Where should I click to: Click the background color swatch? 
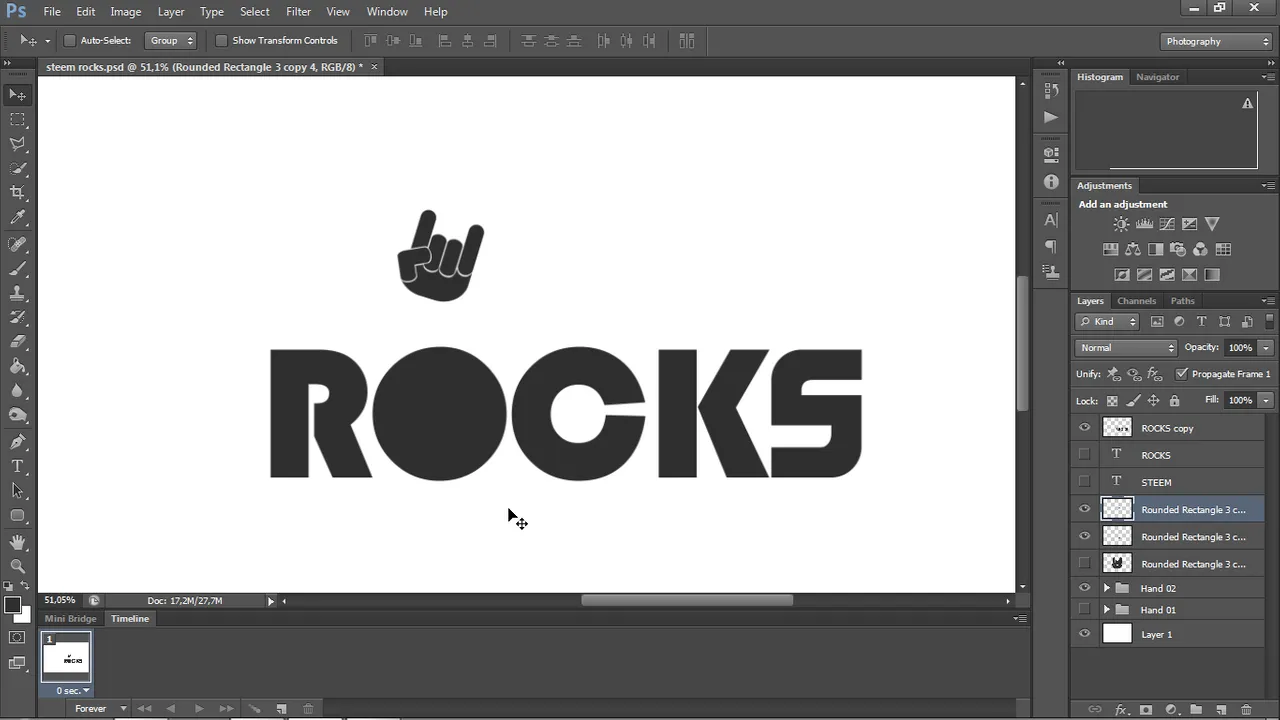click(23, 615)
